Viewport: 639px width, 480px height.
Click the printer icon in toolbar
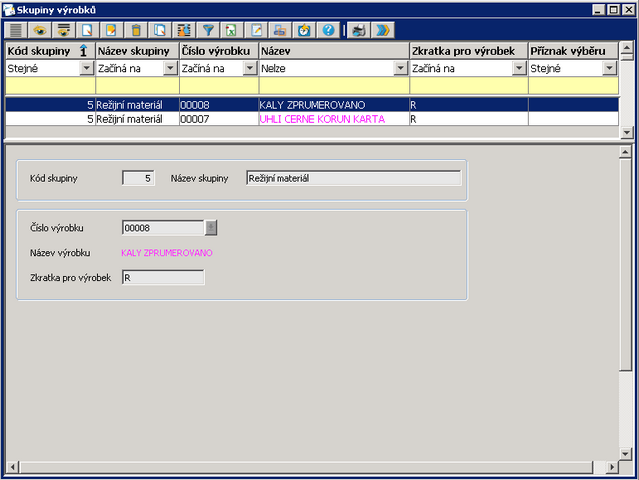point(360,30)
